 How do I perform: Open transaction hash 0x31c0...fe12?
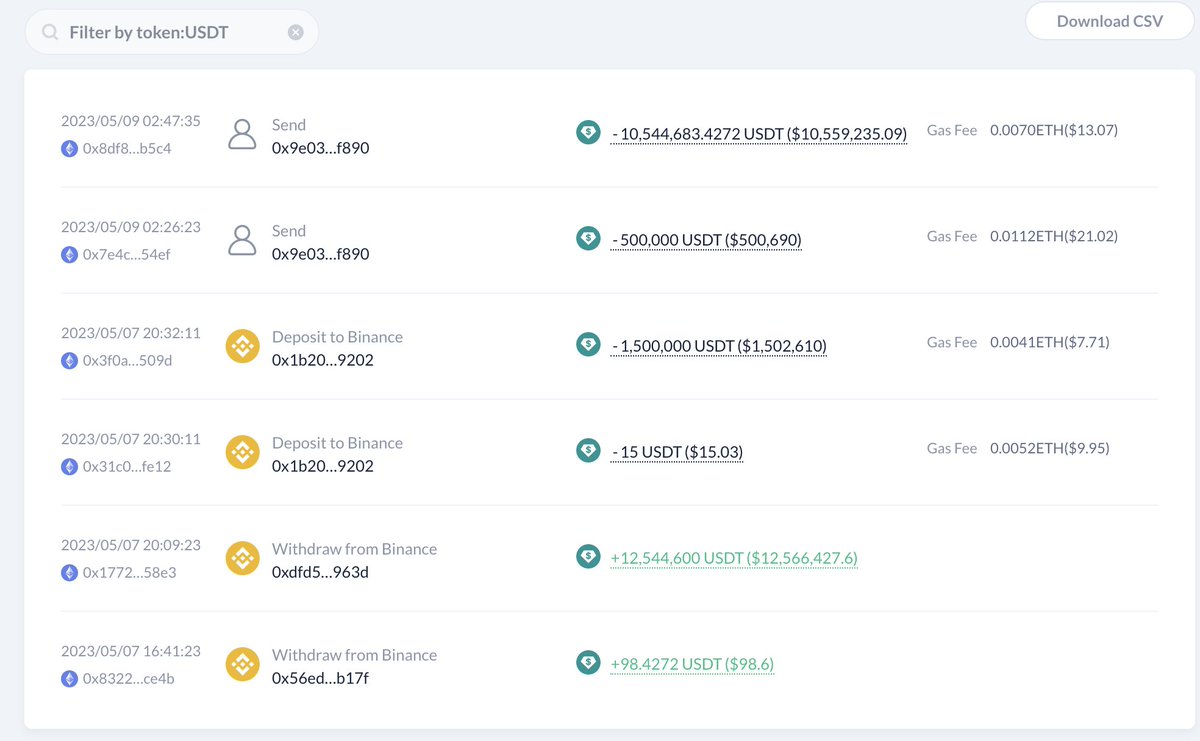tap(127, 466)
